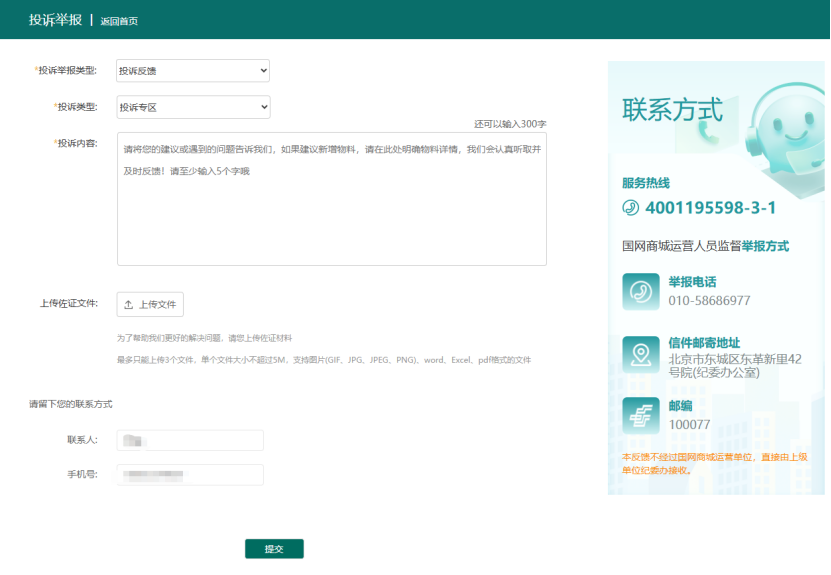Viewport: 831px width, 575px height.
Task: Click the 投诉举报 header title
Action: 56,19
